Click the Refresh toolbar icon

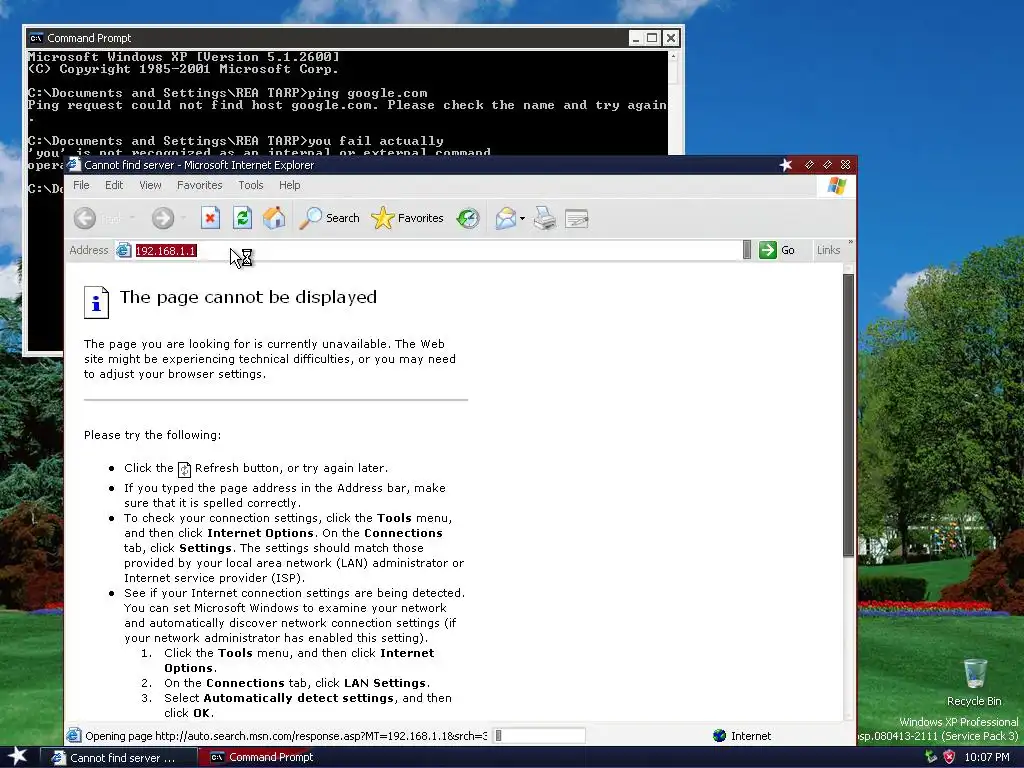point(242,218)
